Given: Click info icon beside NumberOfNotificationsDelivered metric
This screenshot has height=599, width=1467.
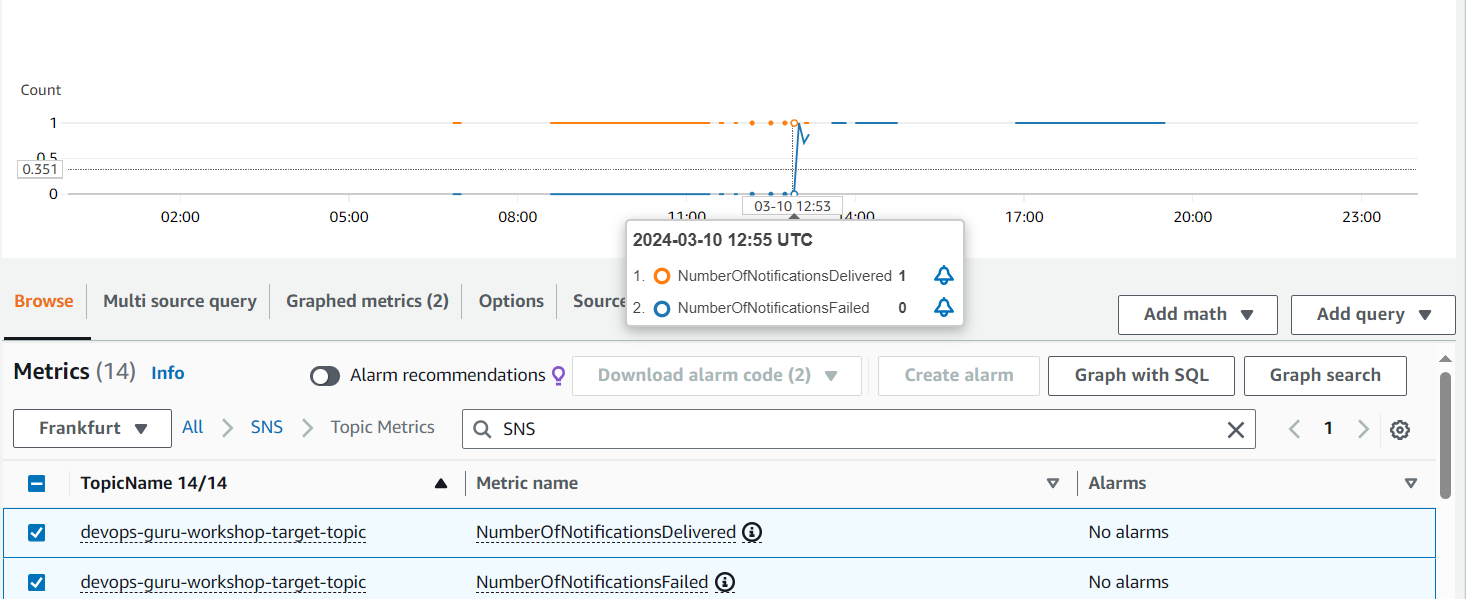Looking at the screenshot, I should tap(752, 532).
